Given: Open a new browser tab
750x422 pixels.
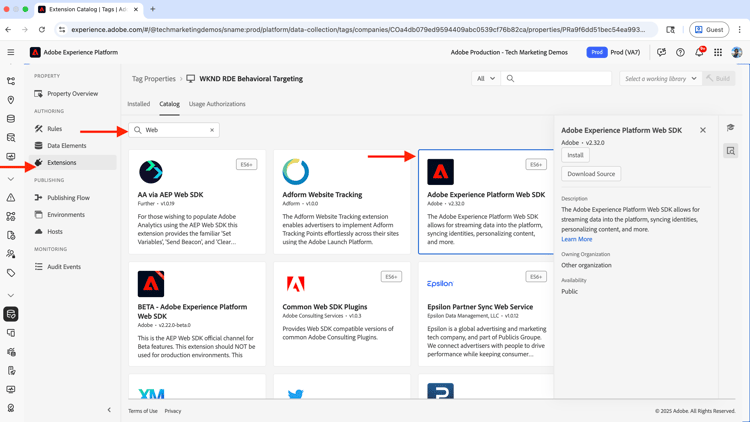Looking at the screenshot, I should (x=153, y=9).
